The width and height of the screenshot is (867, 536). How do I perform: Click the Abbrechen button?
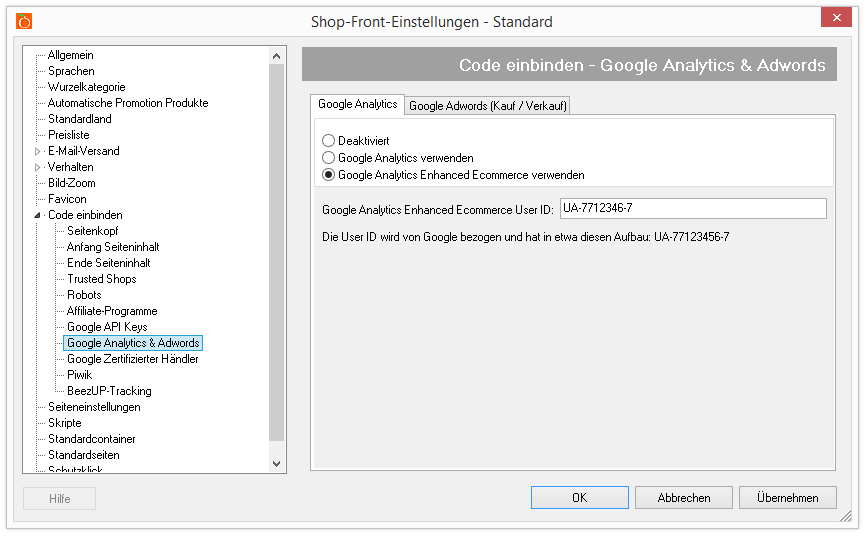(684, 498)
